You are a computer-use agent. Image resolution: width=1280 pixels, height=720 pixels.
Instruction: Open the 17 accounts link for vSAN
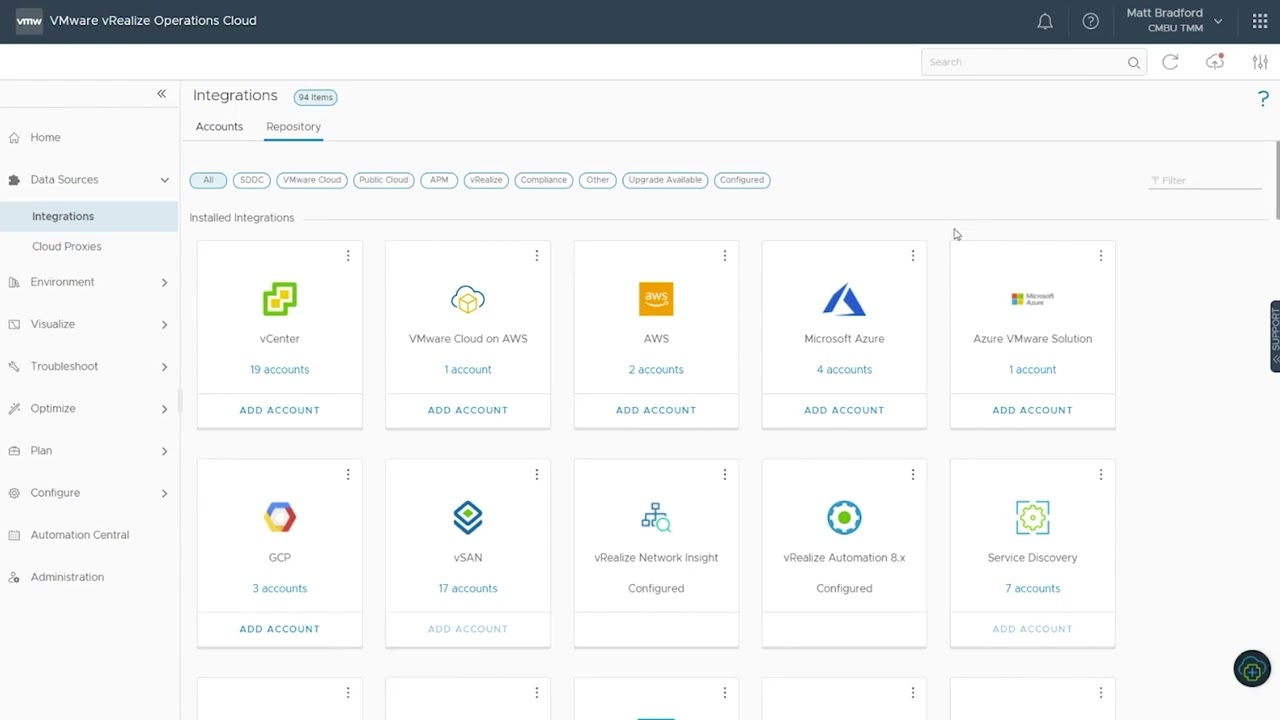(x=468, y=588)
